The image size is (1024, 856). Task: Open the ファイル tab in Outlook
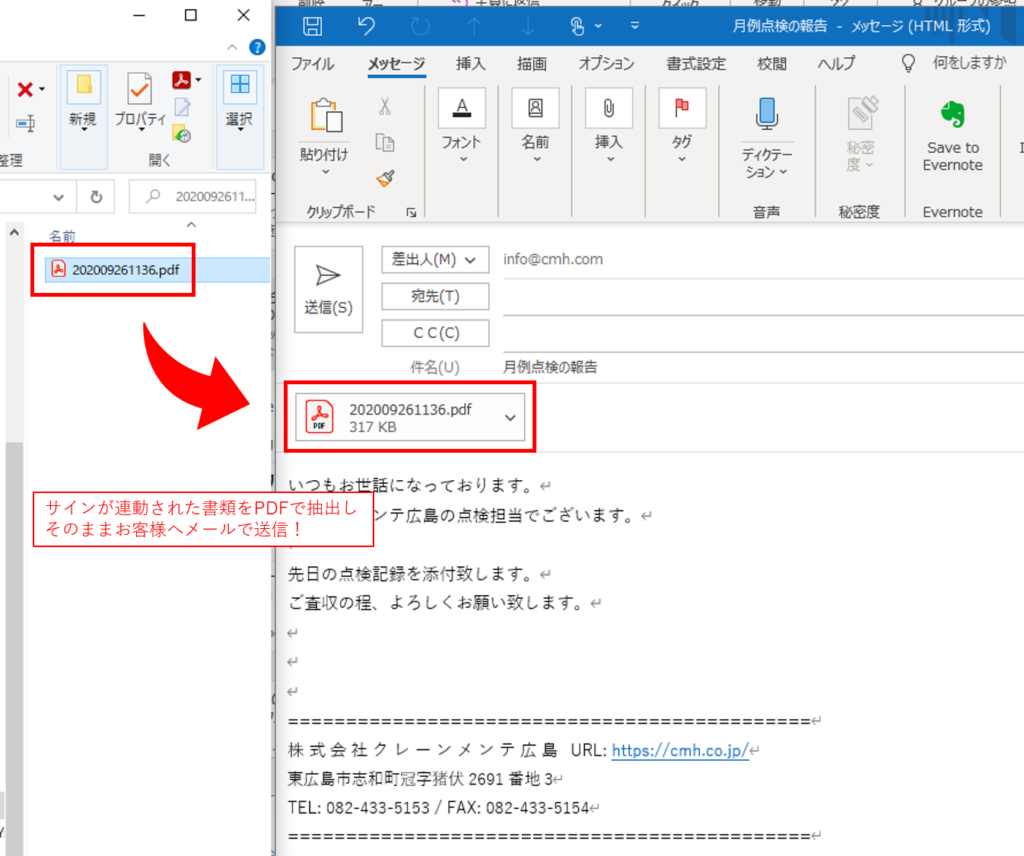[x=312, y=63]
